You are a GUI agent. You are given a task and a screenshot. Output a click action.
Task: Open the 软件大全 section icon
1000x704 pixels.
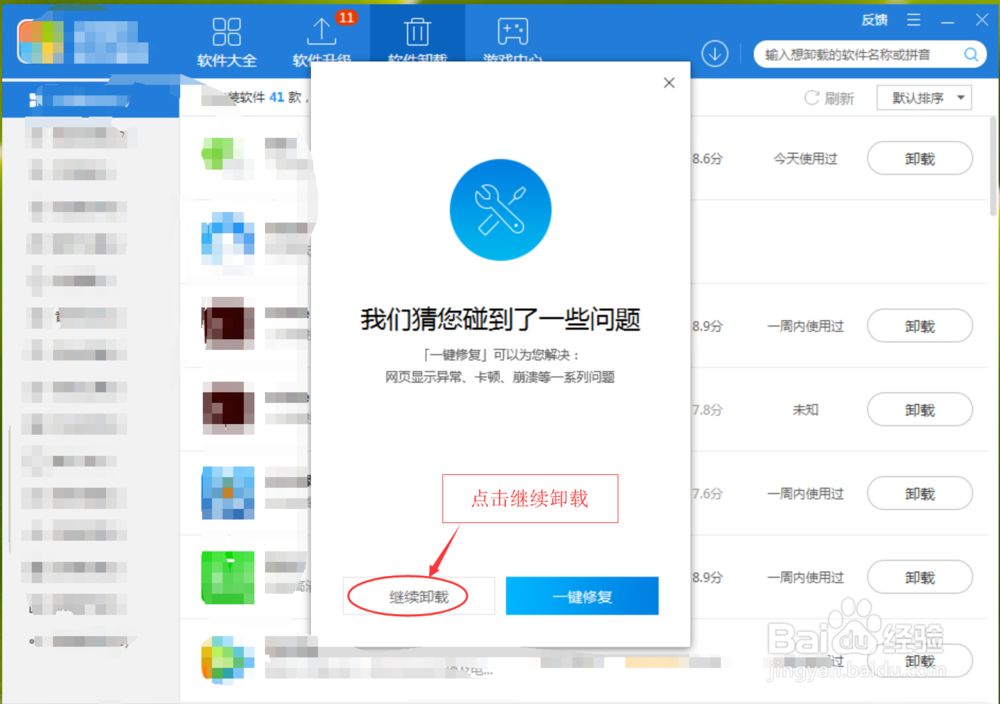[226, 32]
